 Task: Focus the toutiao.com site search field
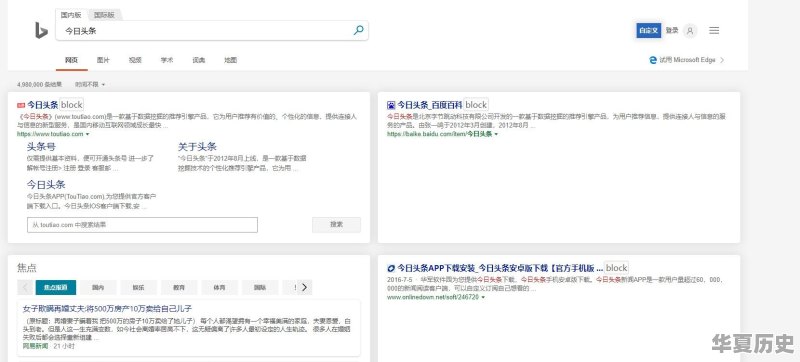142,225
